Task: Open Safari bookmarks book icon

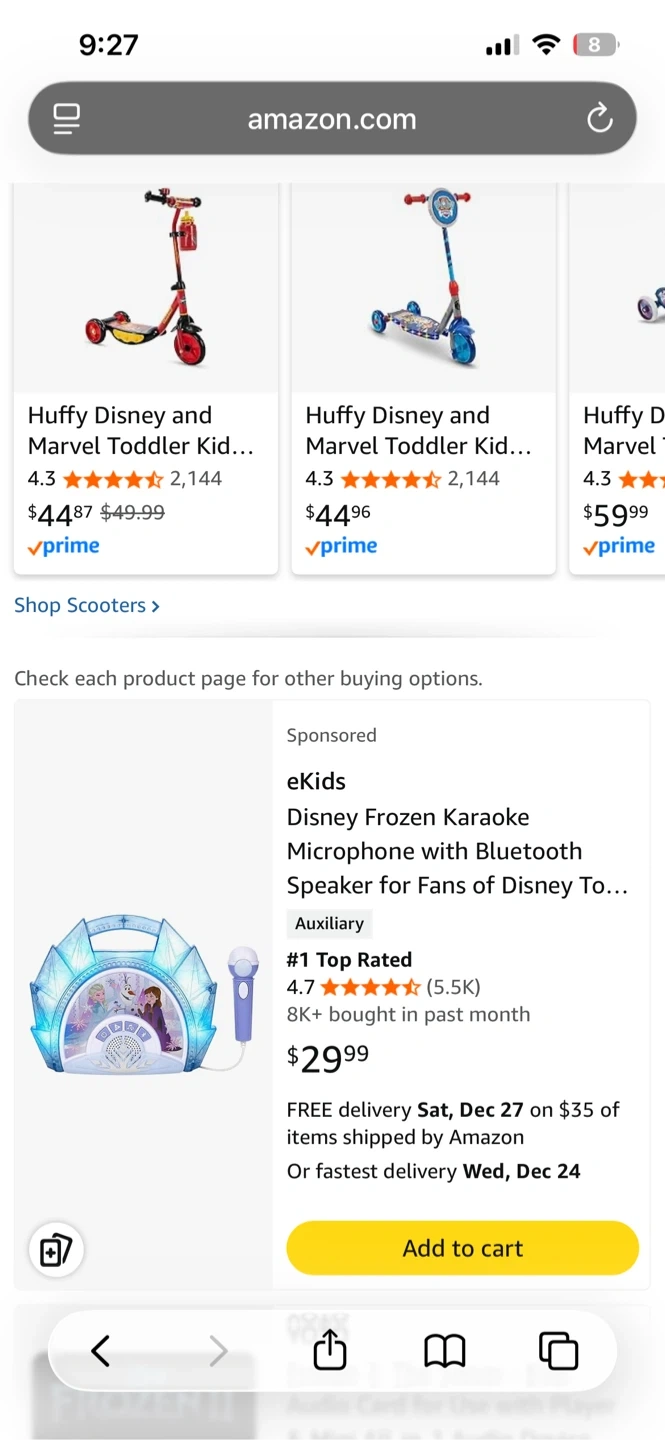Action: (445, 1351)
